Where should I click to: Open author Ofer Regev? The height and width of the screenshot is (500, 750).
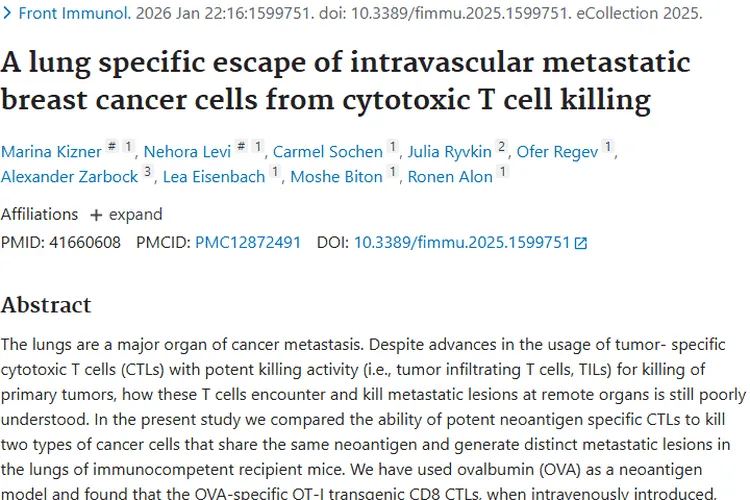[x=556, y=152]
